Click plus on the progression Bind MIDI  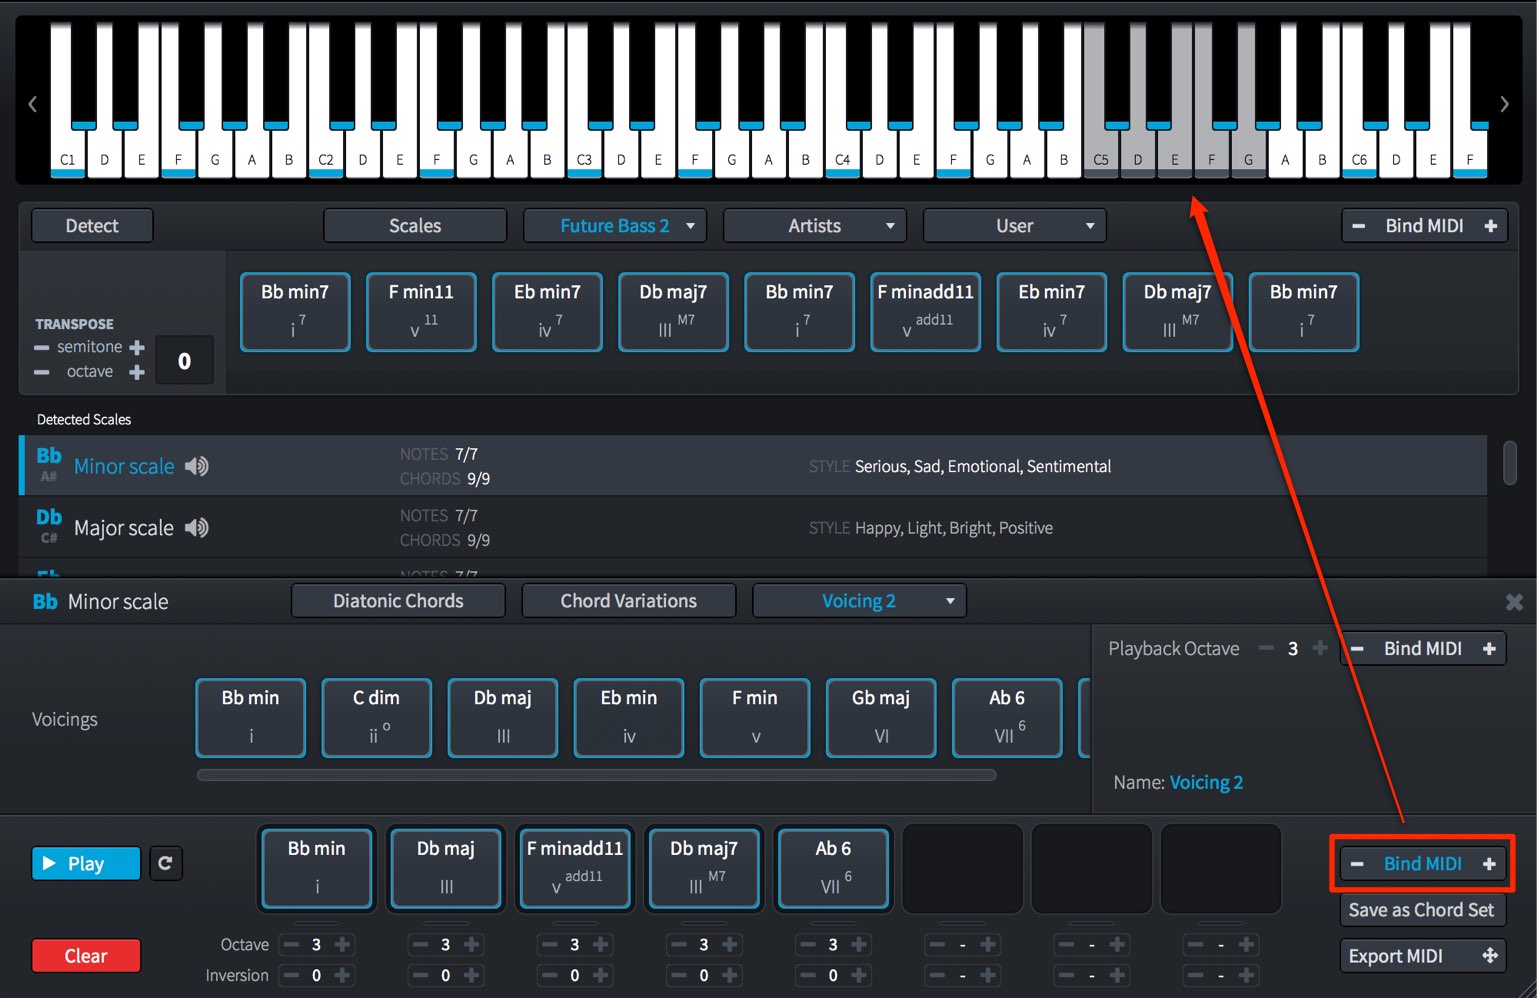[1489, 864]
